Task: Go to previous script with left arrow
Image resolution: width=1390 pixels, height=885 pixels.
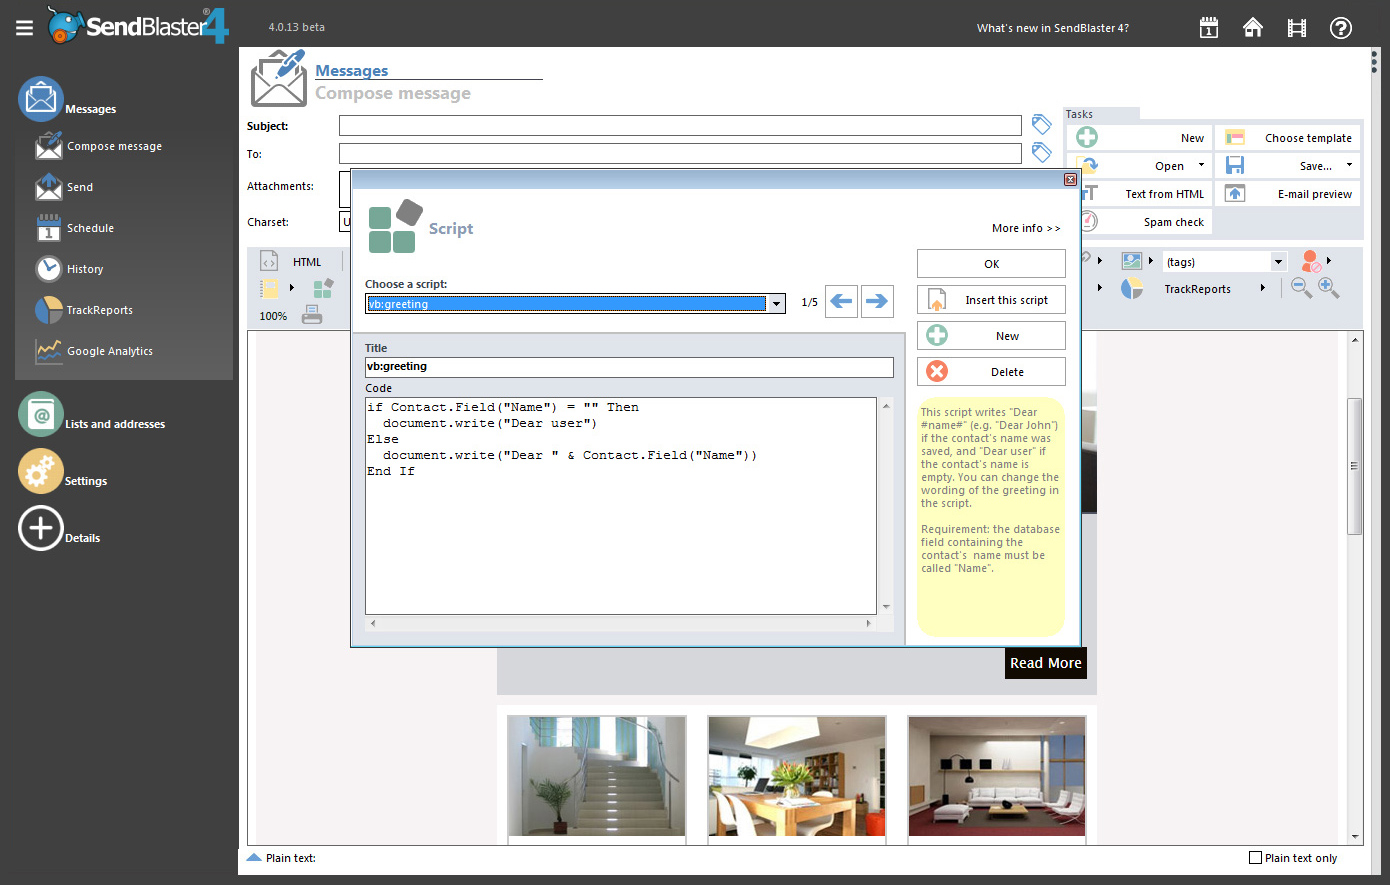Action: (842, 301)
